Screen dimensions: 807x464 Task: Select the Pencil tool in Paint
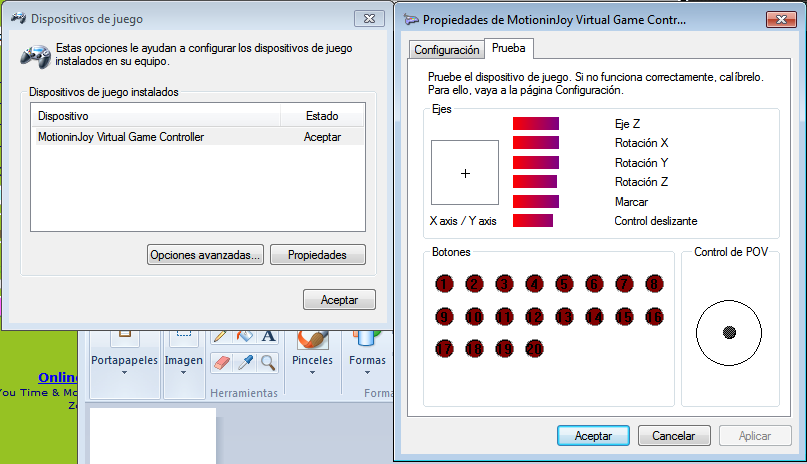tap(220, 336)
